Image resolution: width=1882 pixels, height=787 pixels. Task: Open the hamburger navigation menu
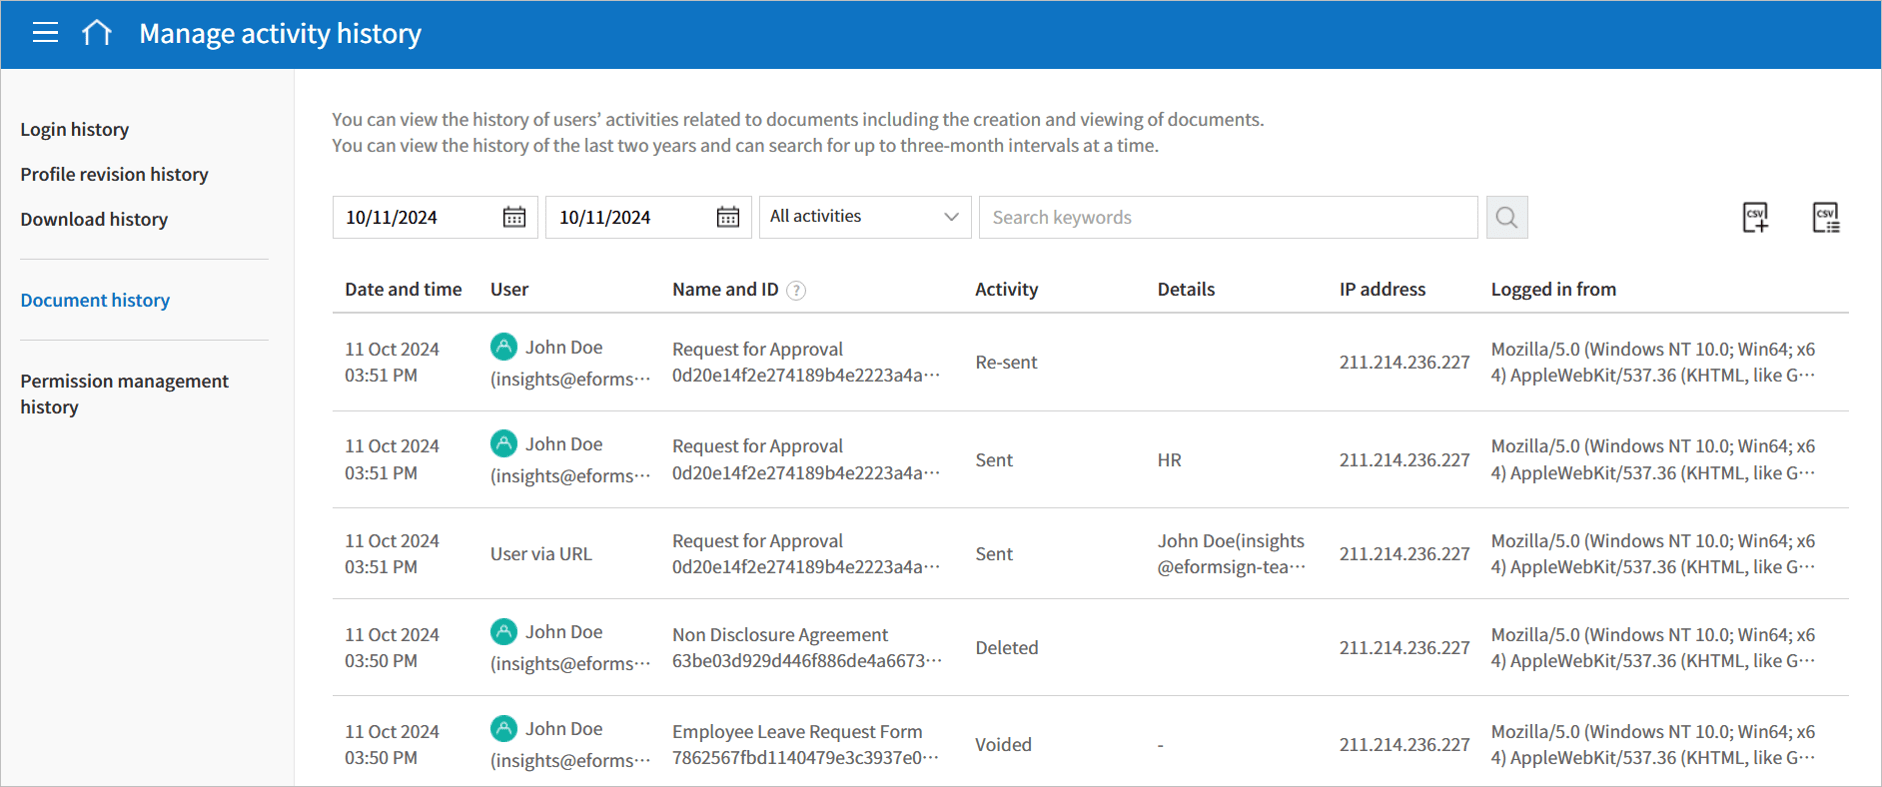click(45, 33)
